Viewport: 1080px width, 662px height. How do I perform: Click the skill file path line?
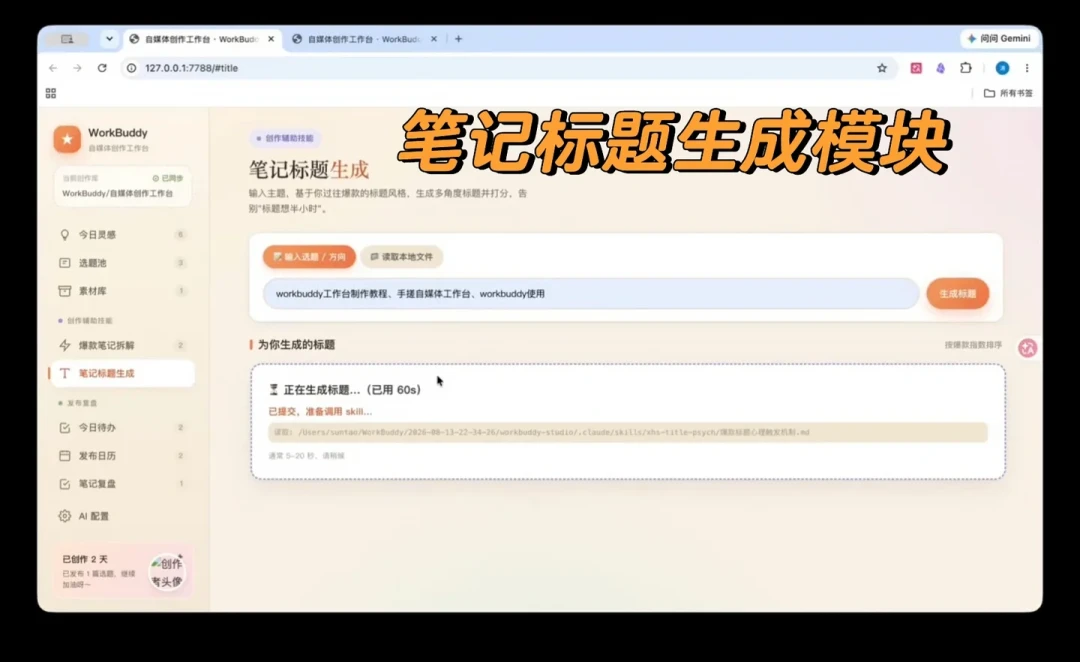[627, 433]
